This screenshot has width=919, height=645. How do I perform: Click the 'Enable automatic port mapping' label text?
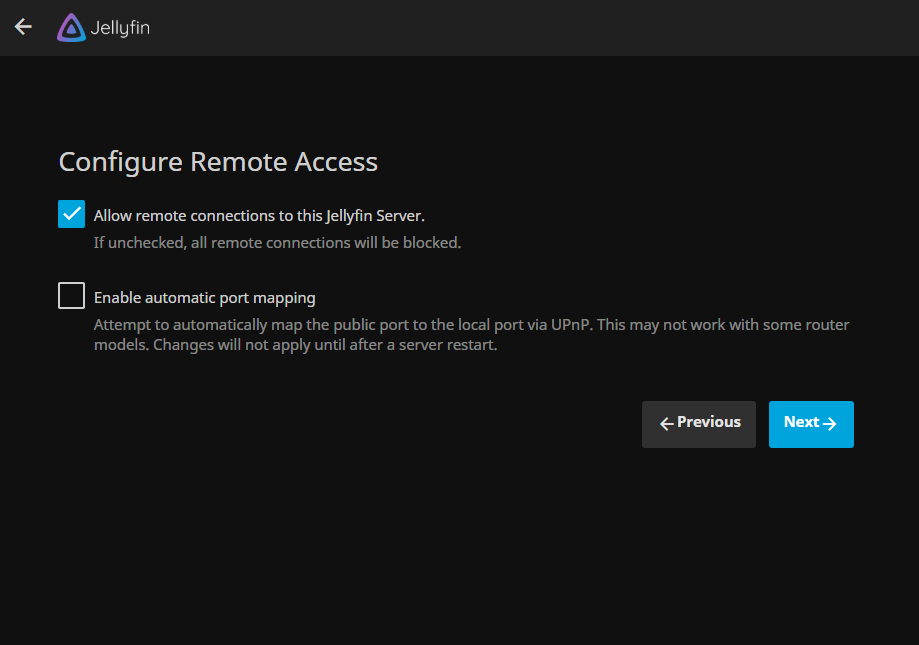coord(205,297)
